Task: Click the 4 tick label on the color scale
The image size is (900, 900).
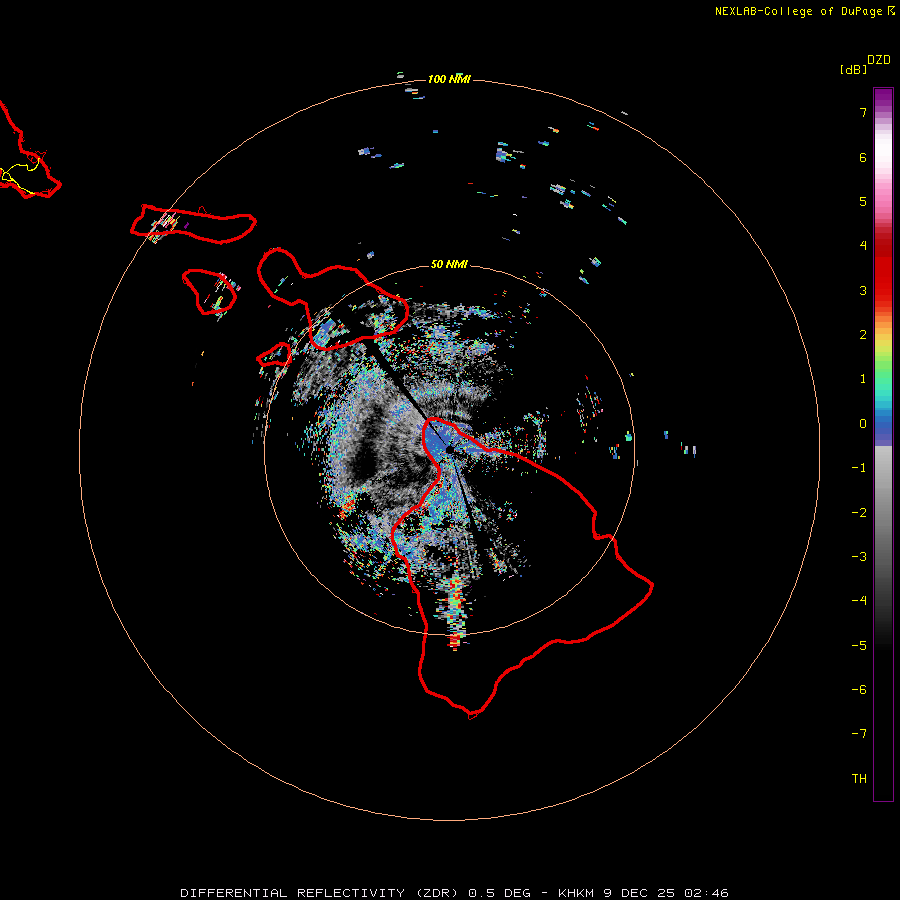Action: (x=863, y=246)
